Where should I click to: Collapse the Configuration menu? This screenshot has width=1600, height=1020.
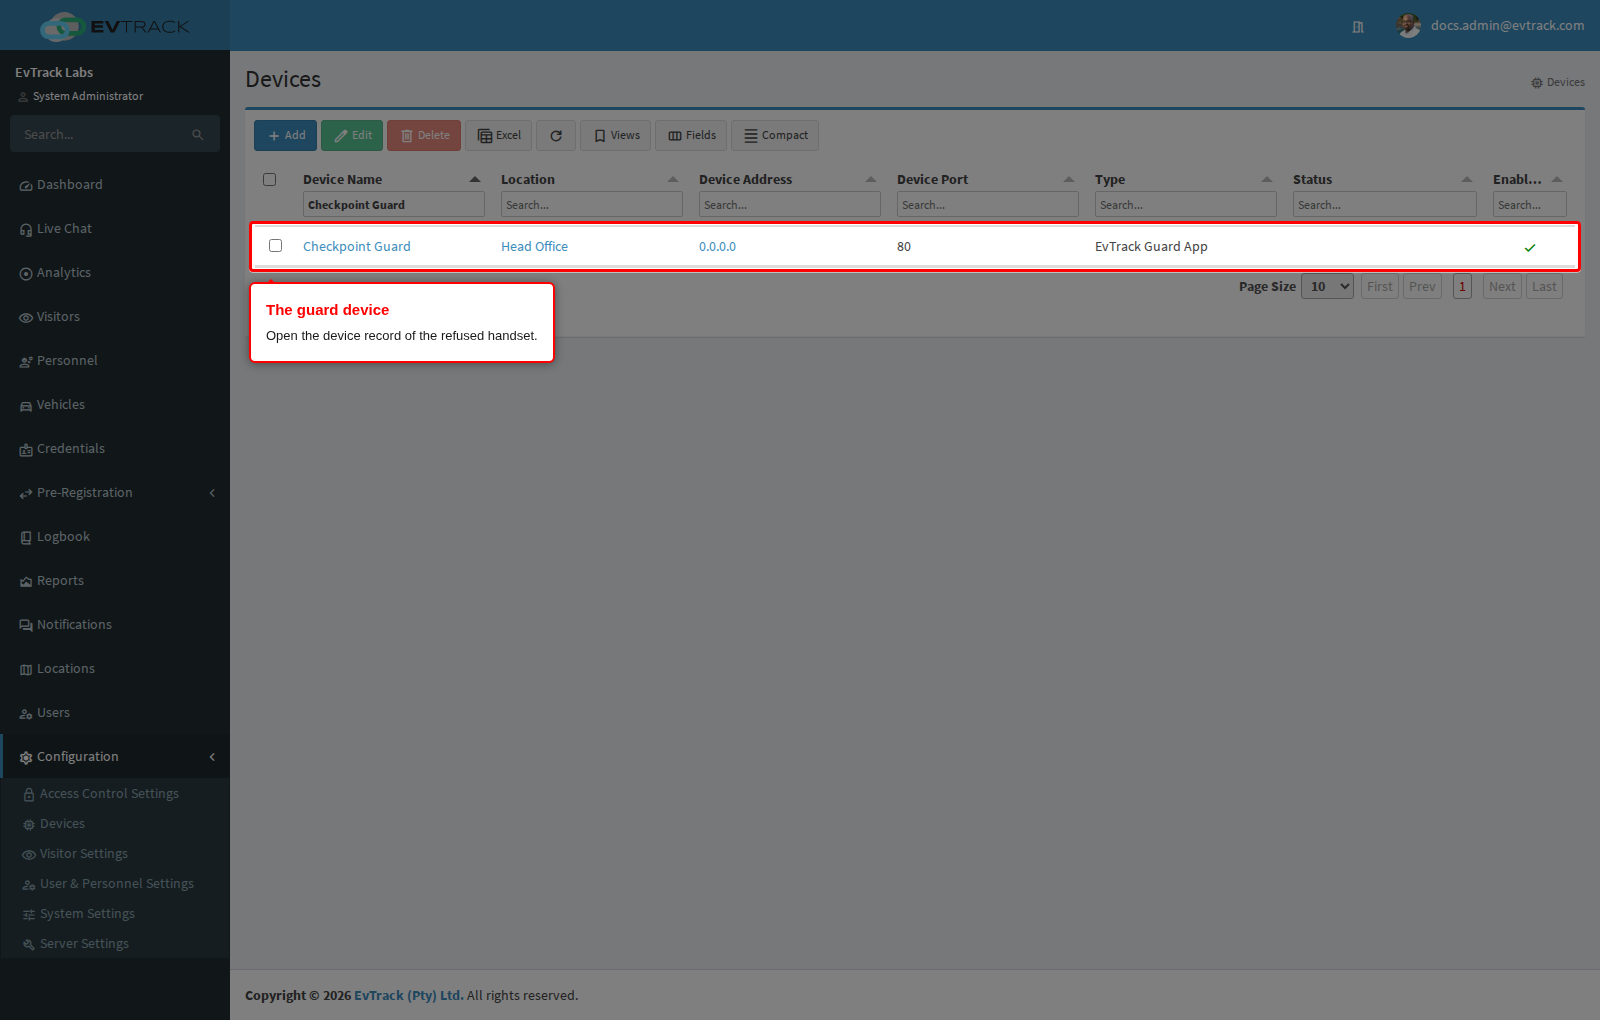[115, 757]
